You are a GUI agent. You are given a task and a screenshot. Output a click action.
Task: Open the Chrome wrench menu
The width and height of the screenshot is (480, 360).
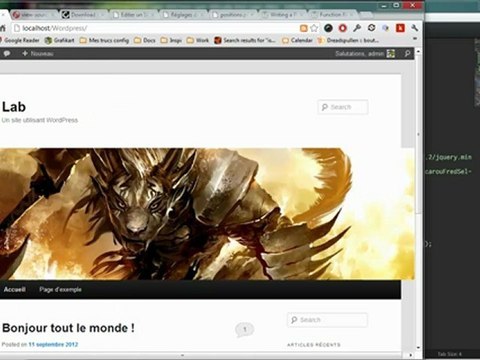point(415,28)
